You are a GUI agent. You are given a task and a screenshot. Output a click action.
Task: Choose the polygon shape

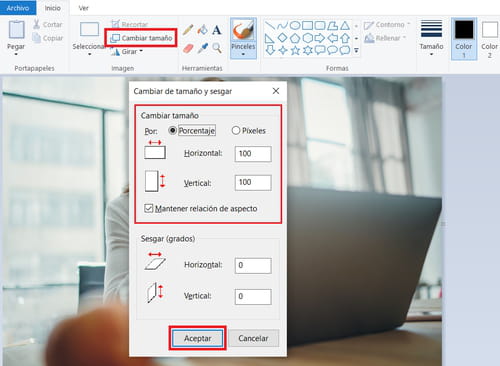coord(332,25)
